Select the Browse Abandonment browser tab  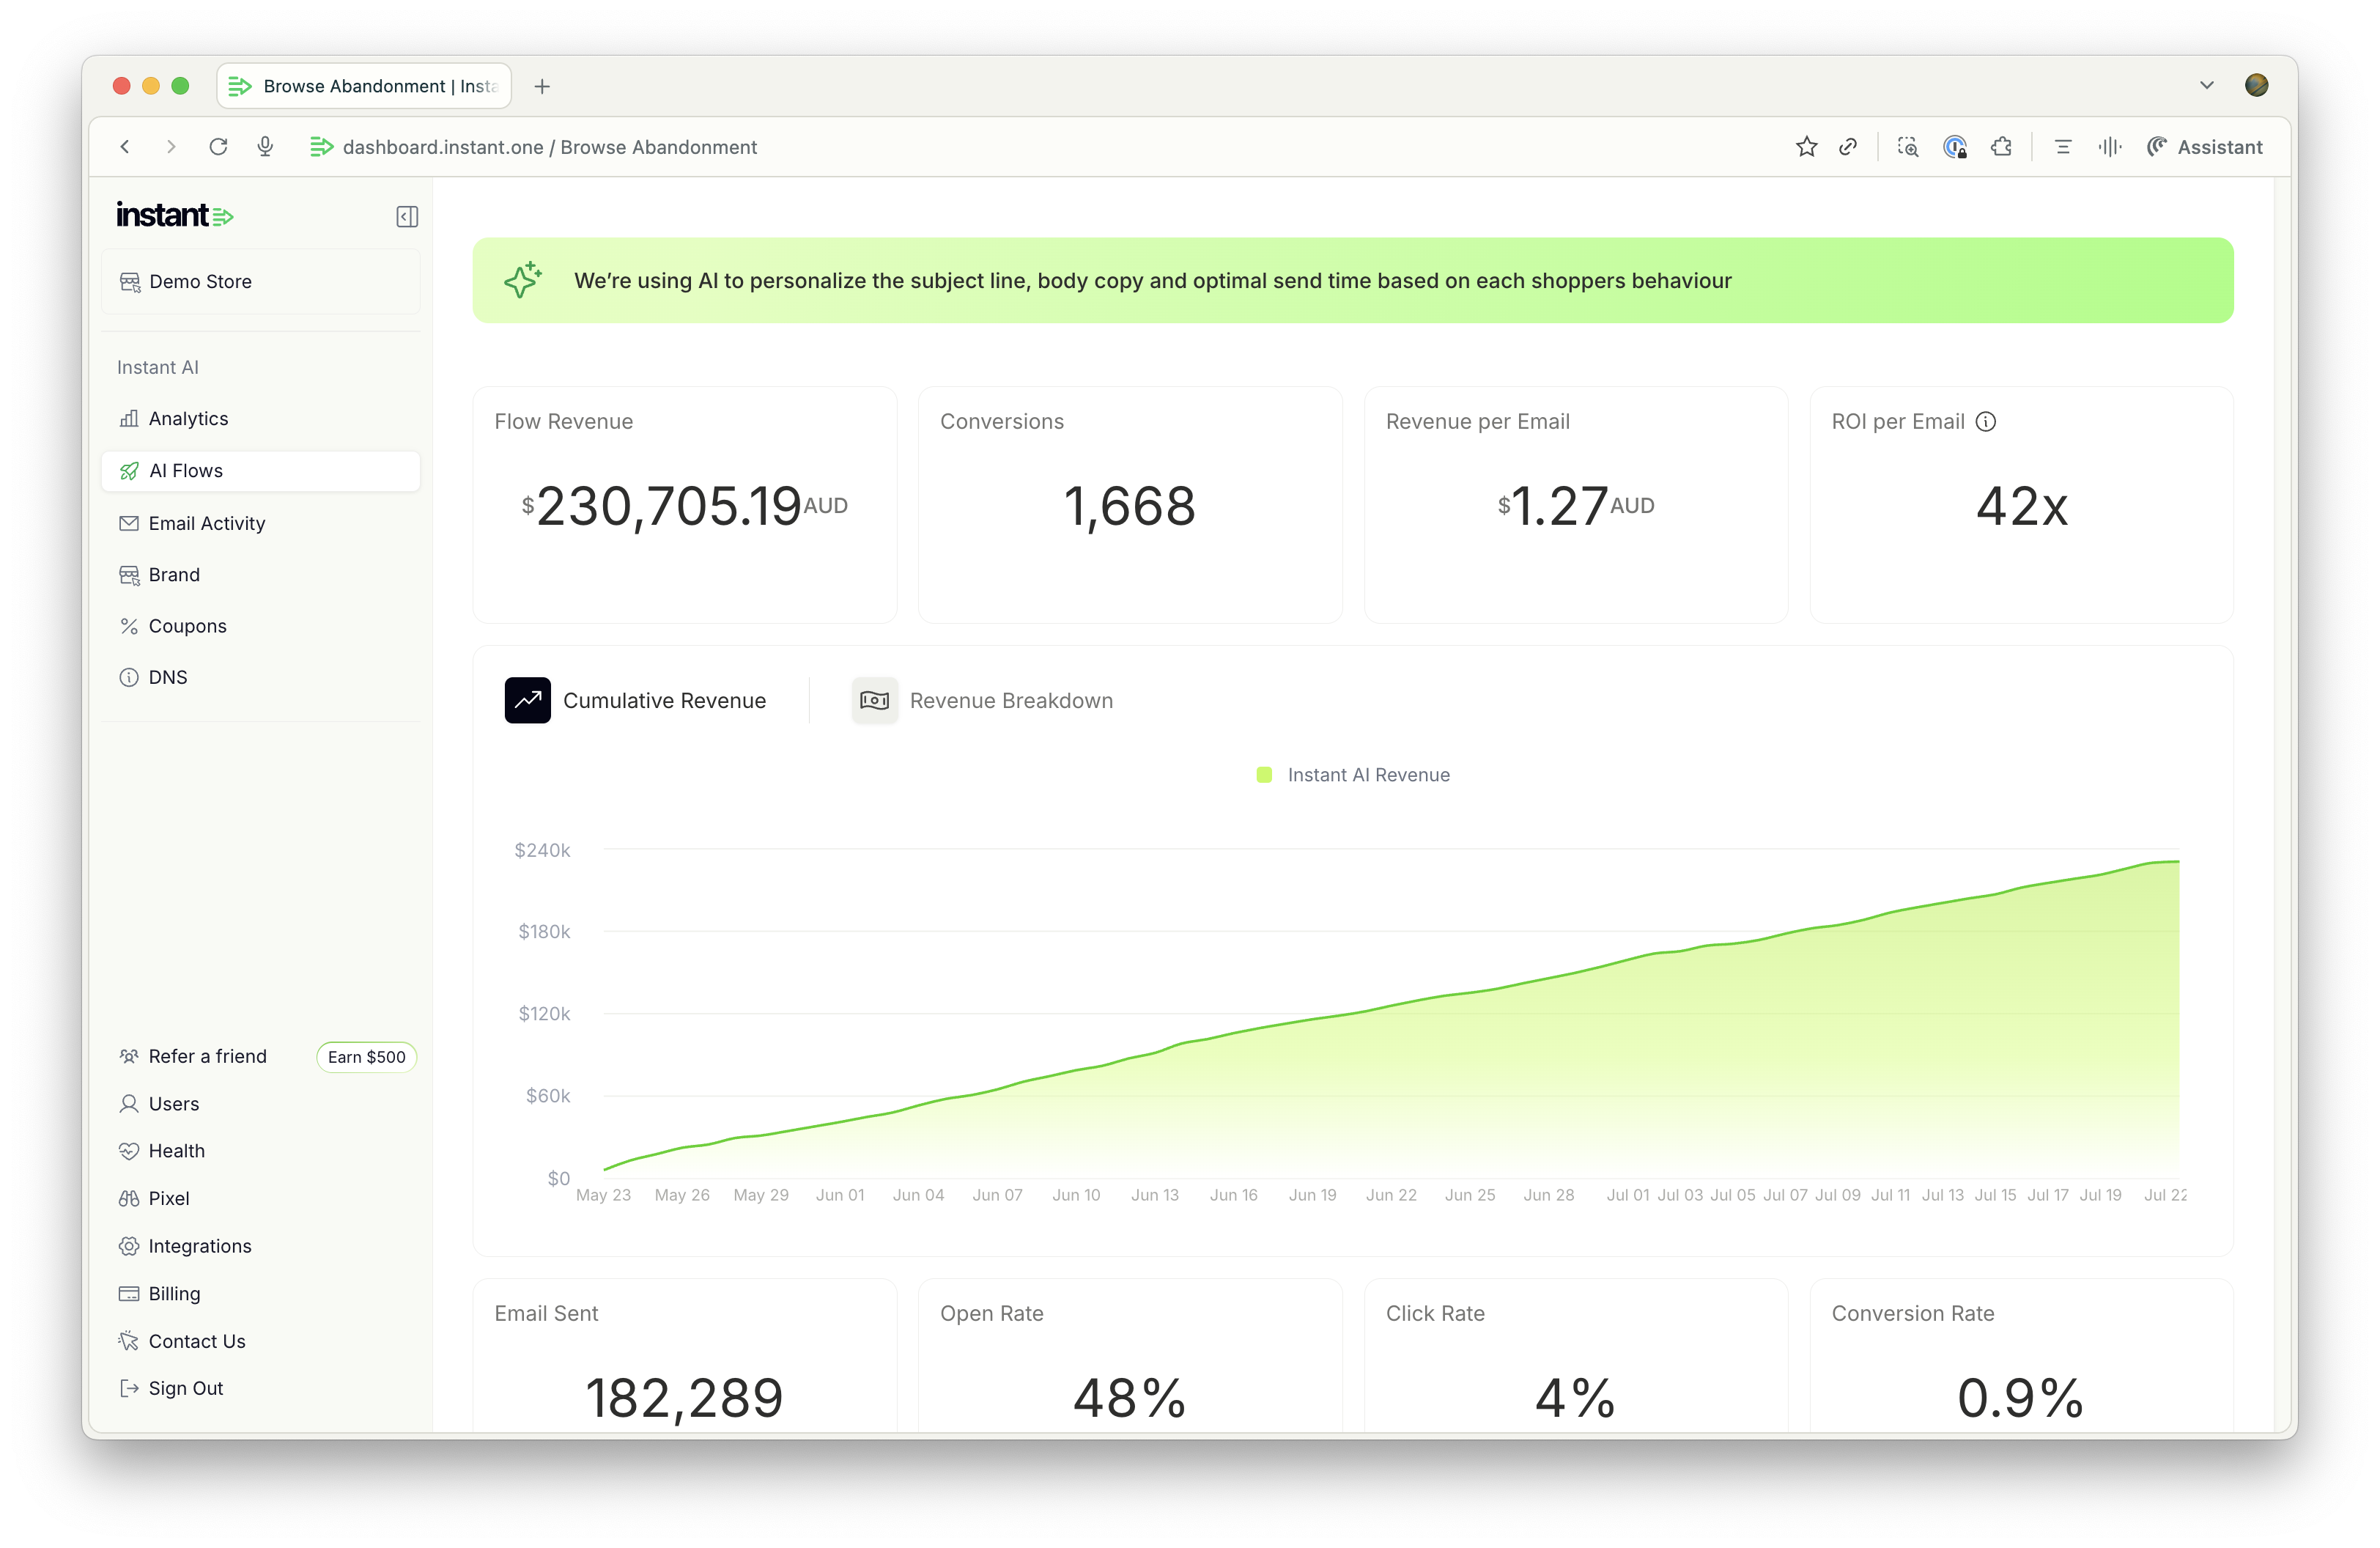coord(364,86)
